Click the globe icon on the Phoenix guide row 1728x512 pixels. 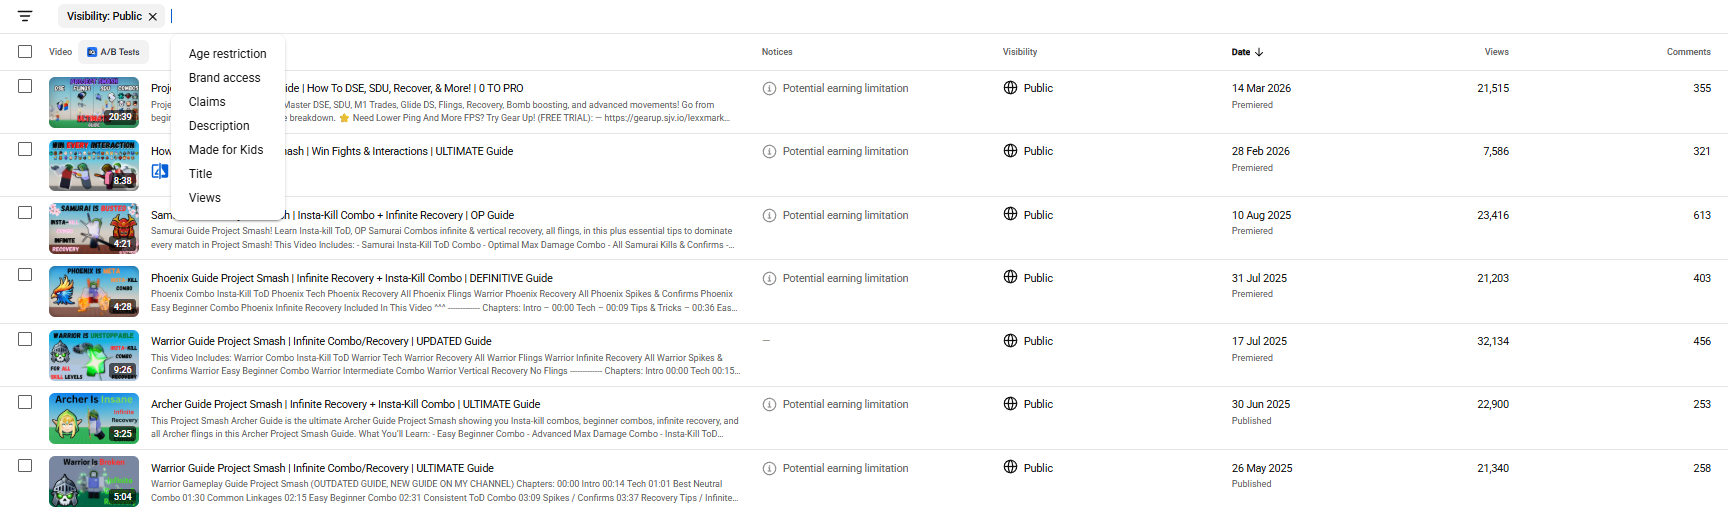click(1010, 277)
